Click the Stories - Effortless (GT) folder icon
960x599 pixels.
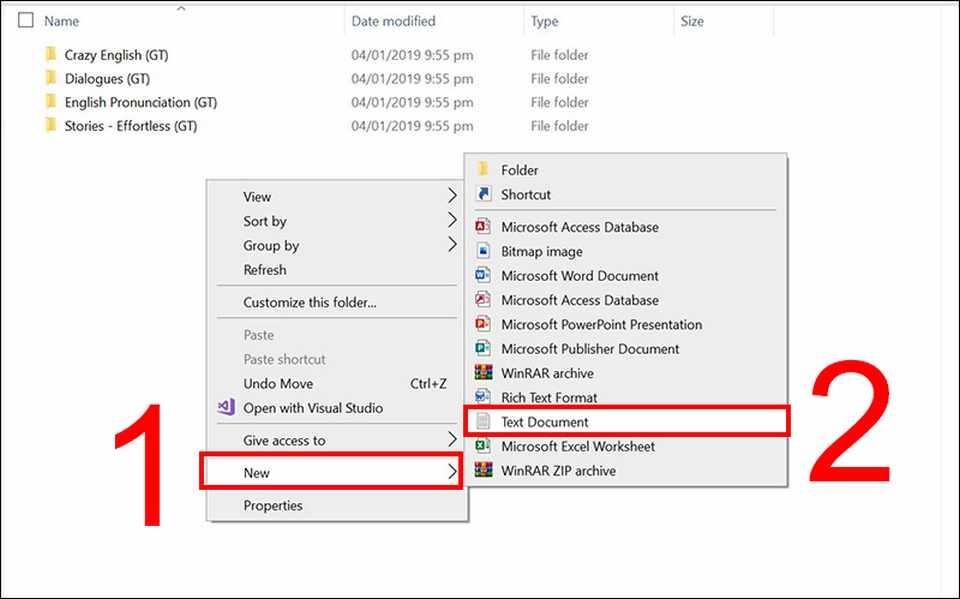49,126
